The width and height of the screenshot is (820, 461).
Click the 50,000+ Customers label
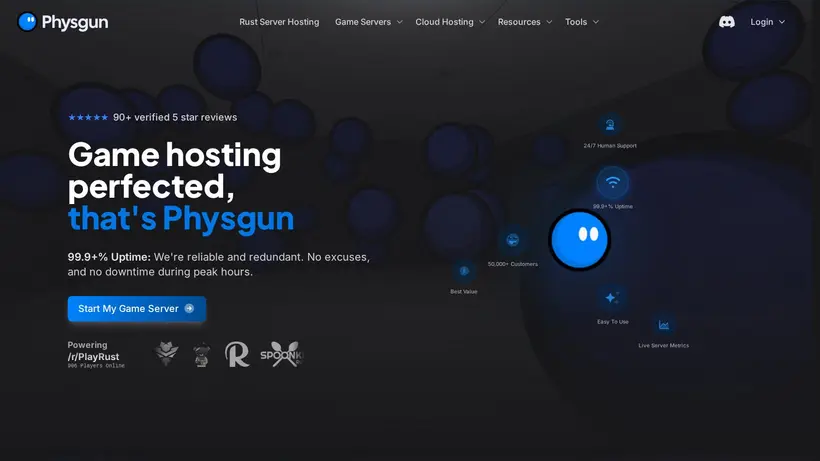pos(512,264)
